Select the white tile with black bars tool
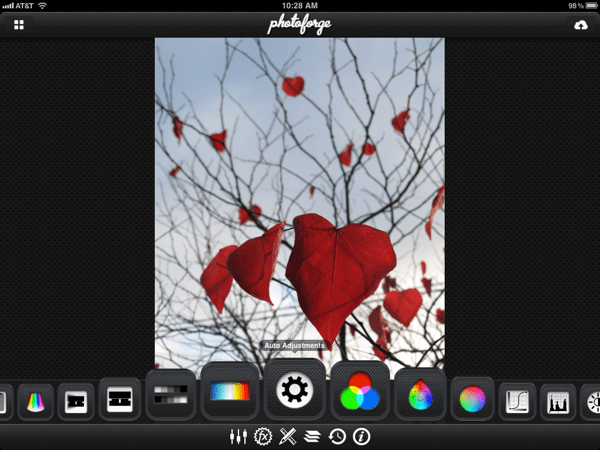The image size is (600, 450). [x=120, y=399]
